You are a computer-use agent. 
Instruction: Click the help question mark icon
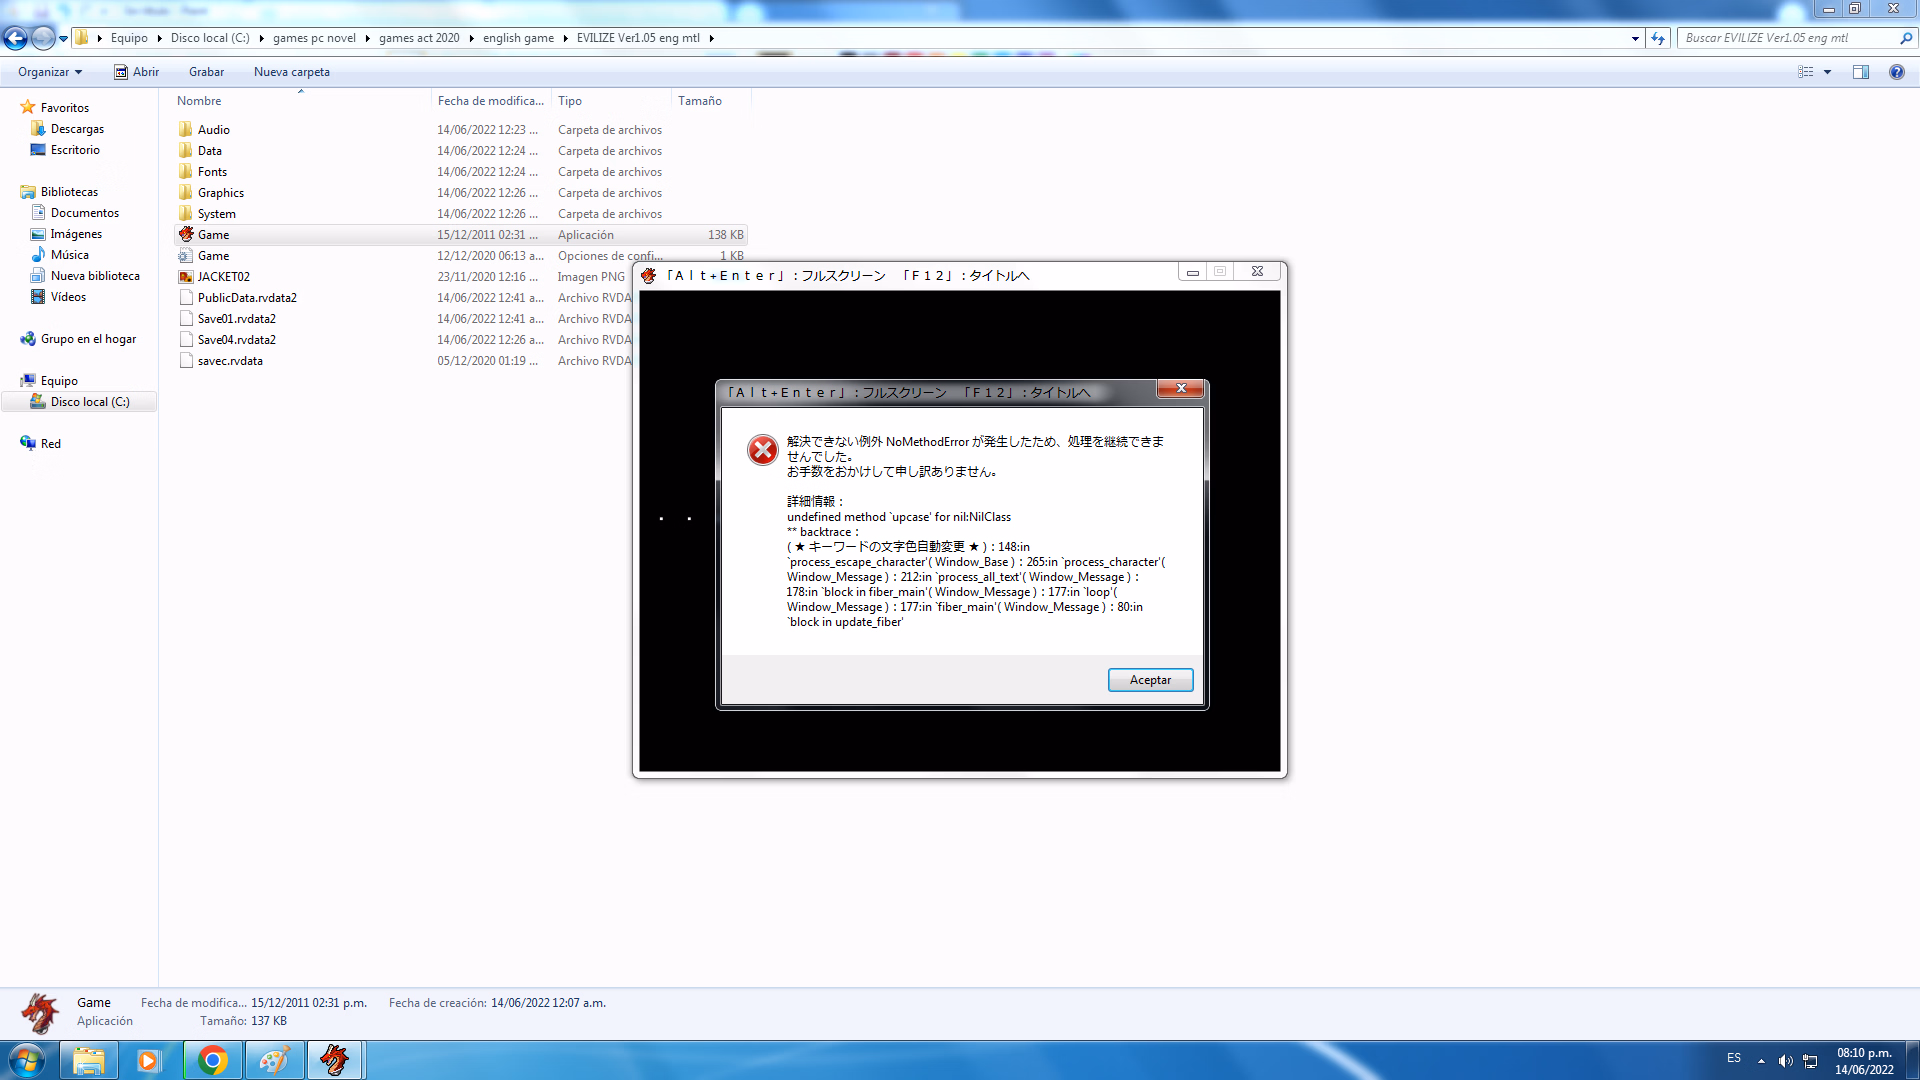[x=1896, y=72]
